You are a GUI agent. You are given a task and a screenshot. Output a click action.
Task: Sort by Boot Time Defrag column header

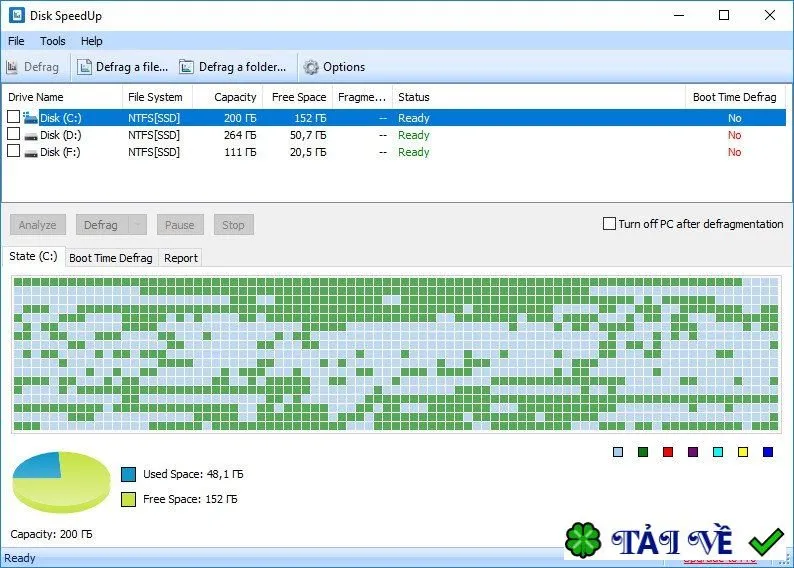pos(735,97)
